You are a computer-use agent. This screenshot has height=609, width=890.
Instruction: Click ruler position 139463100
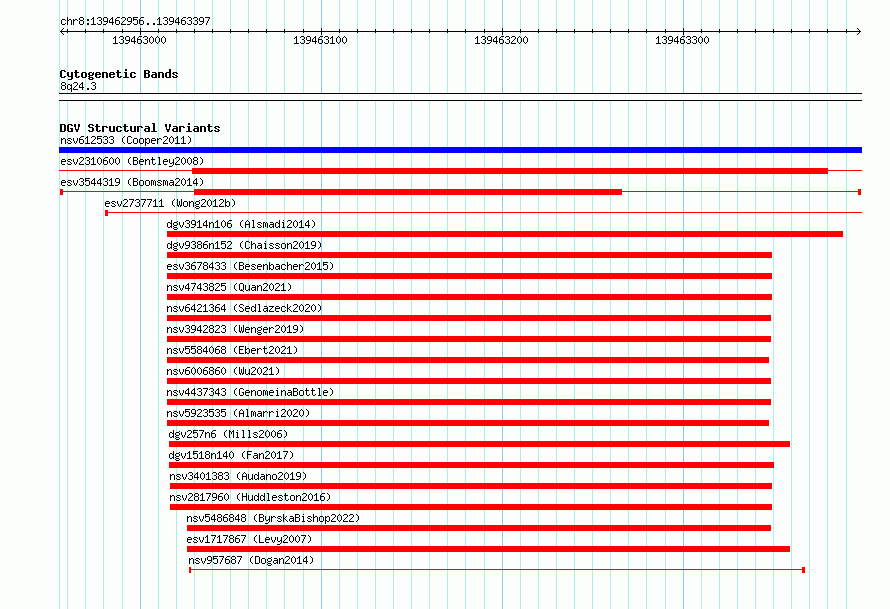[x=320, y=40]
